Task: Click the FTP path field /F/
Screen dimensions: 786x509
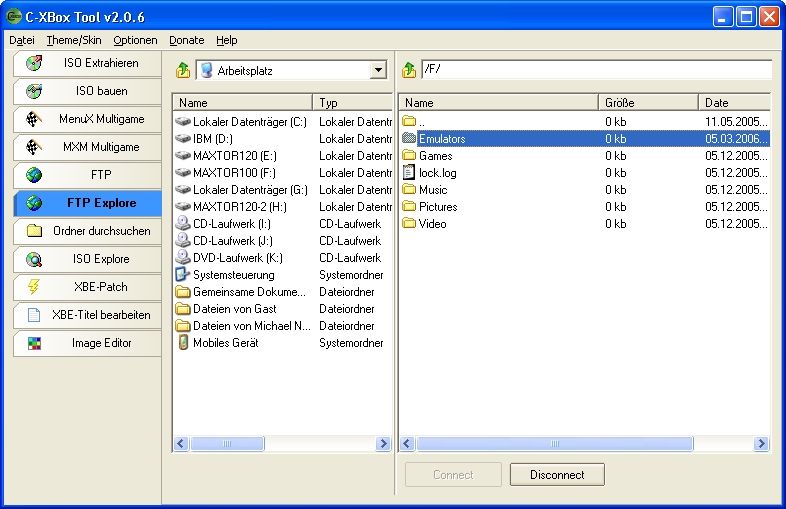Action: (x=596, y=69)
